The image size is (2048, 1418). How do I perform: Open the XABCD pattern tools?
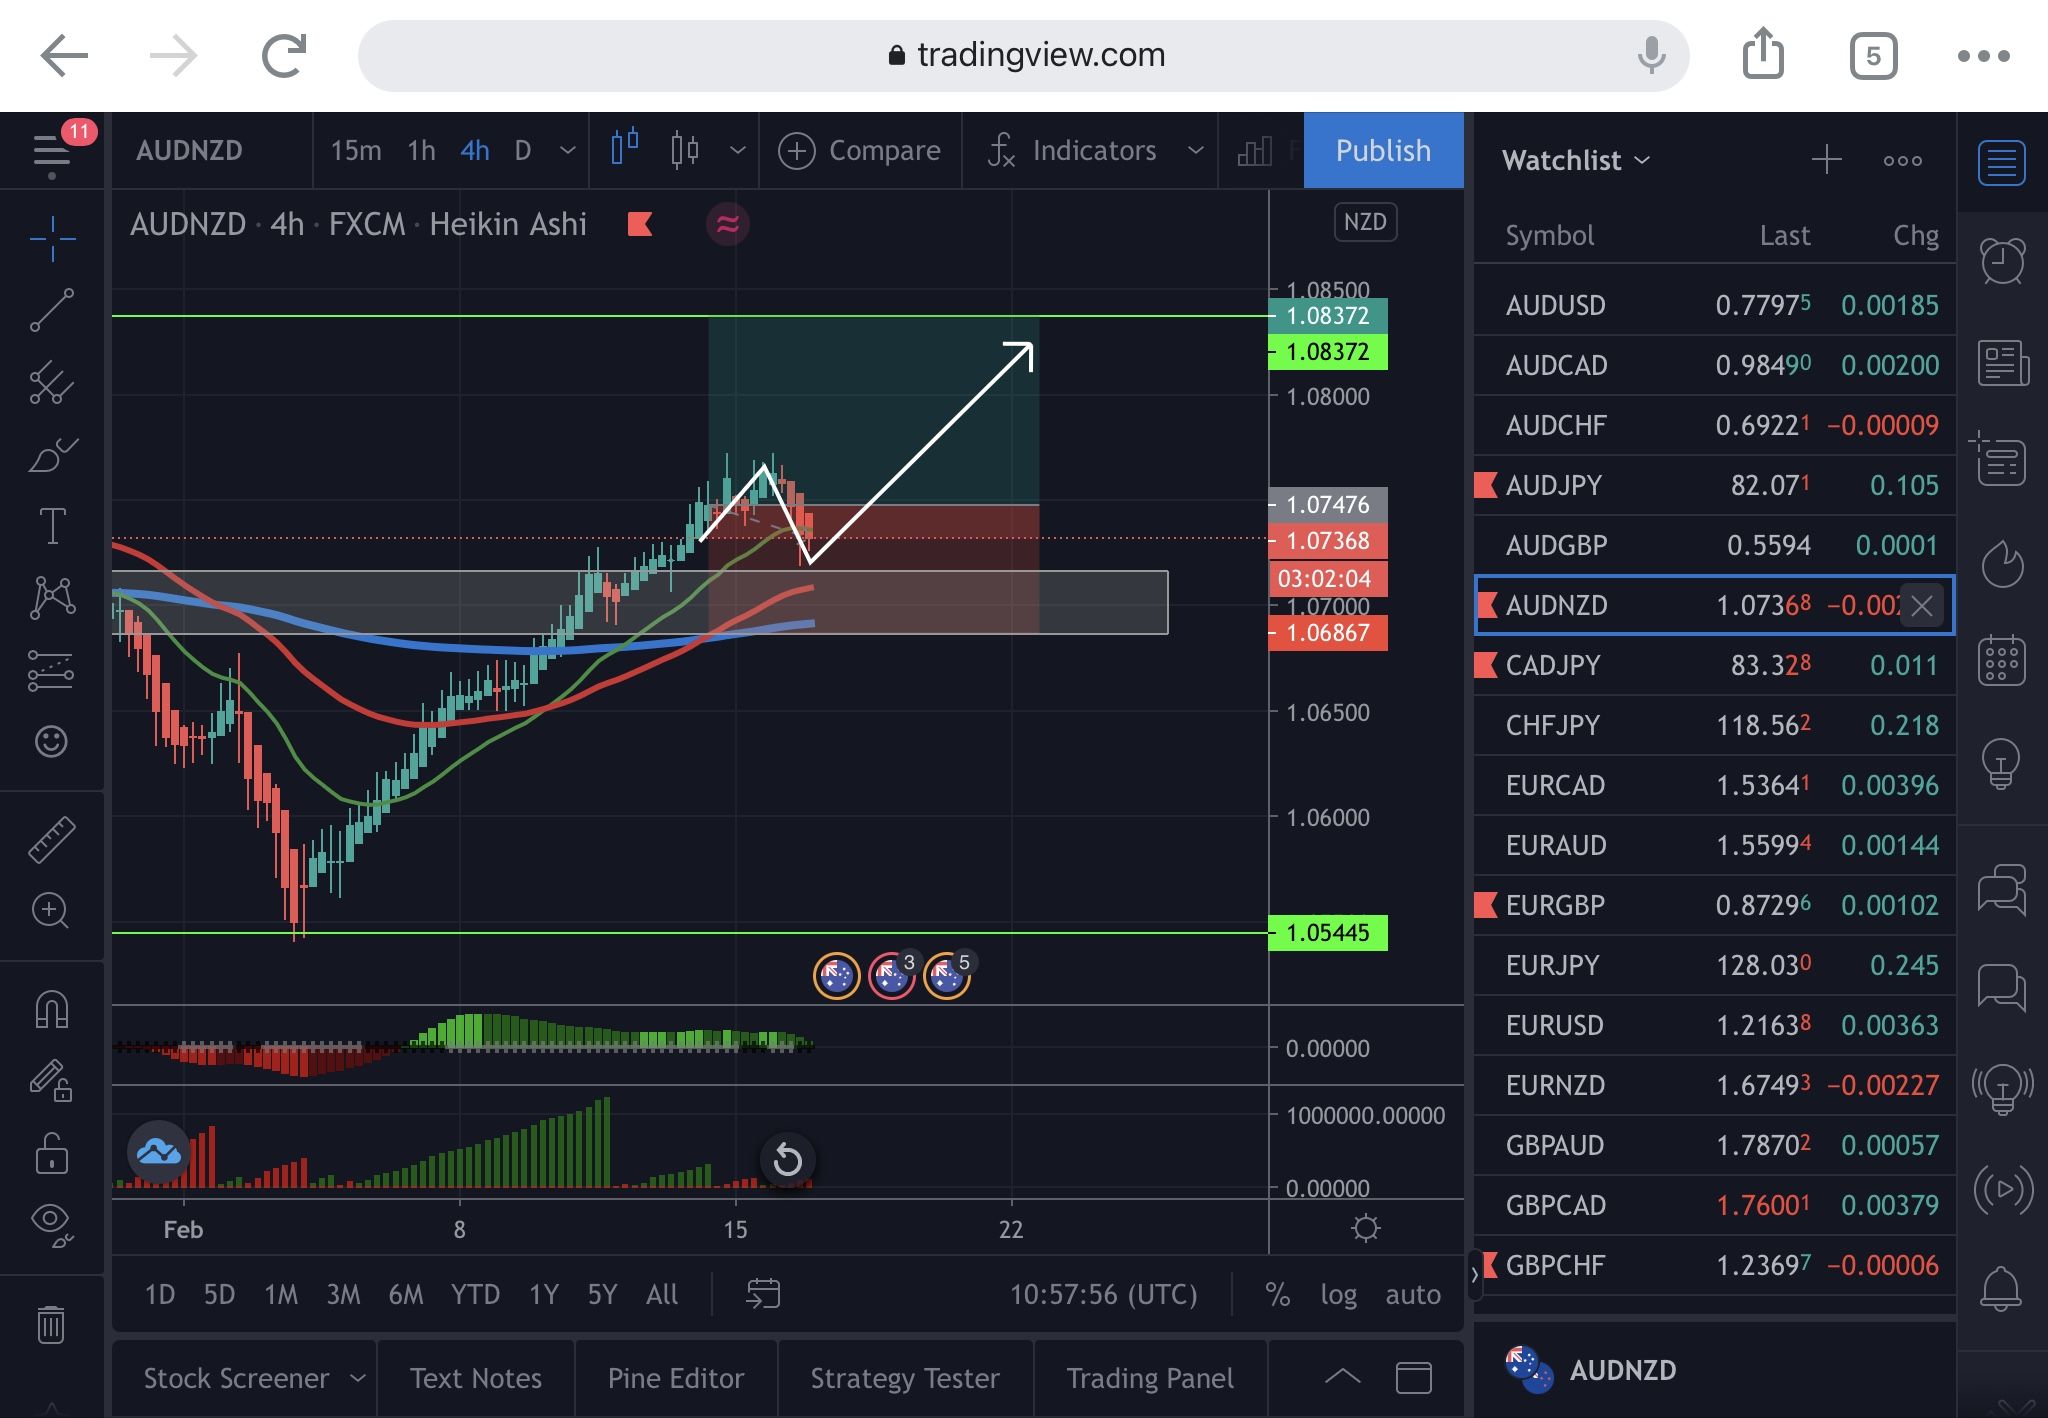52,597
